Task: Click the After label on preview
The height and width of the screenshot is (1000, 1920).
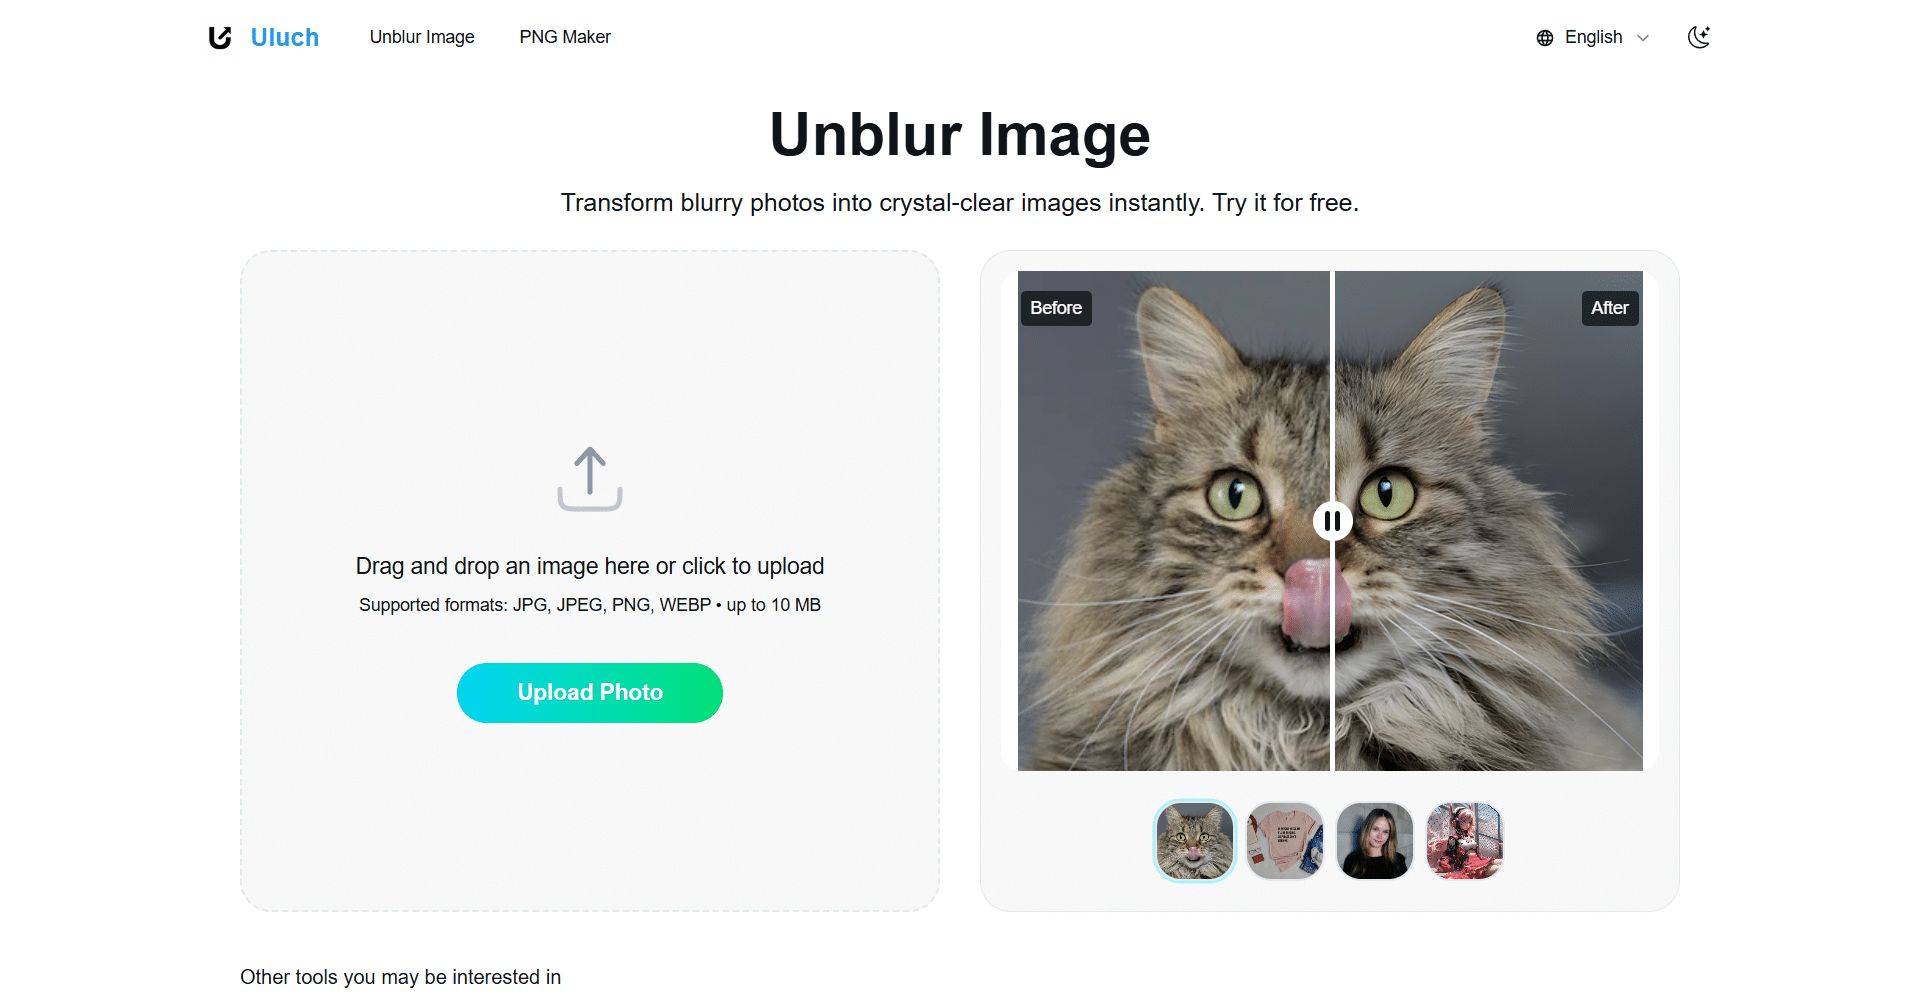Action: (1610, 308)
